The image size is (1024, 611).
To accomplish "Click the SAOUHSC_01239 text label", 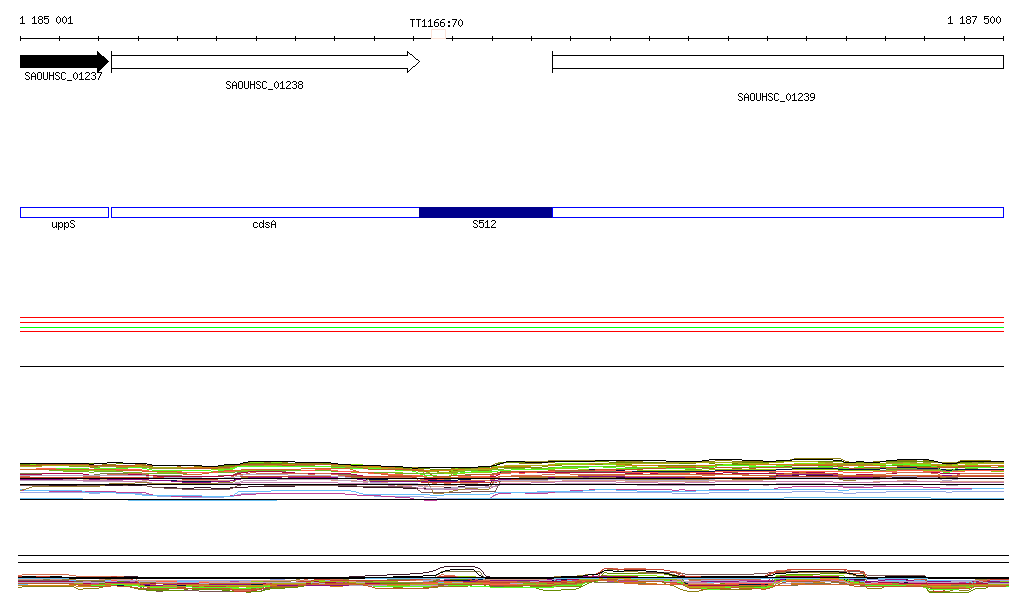I will tap(776, 98).
